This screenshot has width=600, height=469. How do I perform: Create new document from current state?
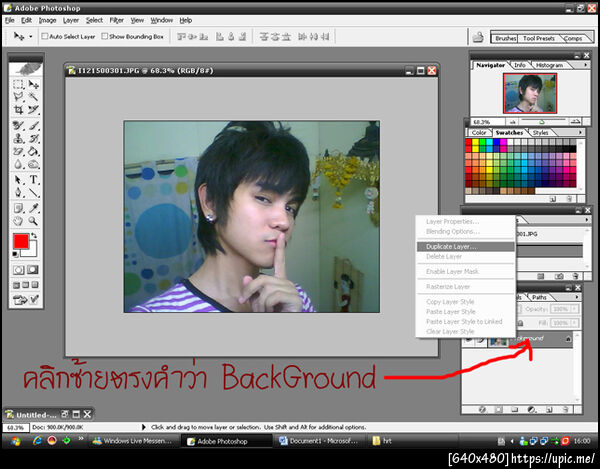541,276
